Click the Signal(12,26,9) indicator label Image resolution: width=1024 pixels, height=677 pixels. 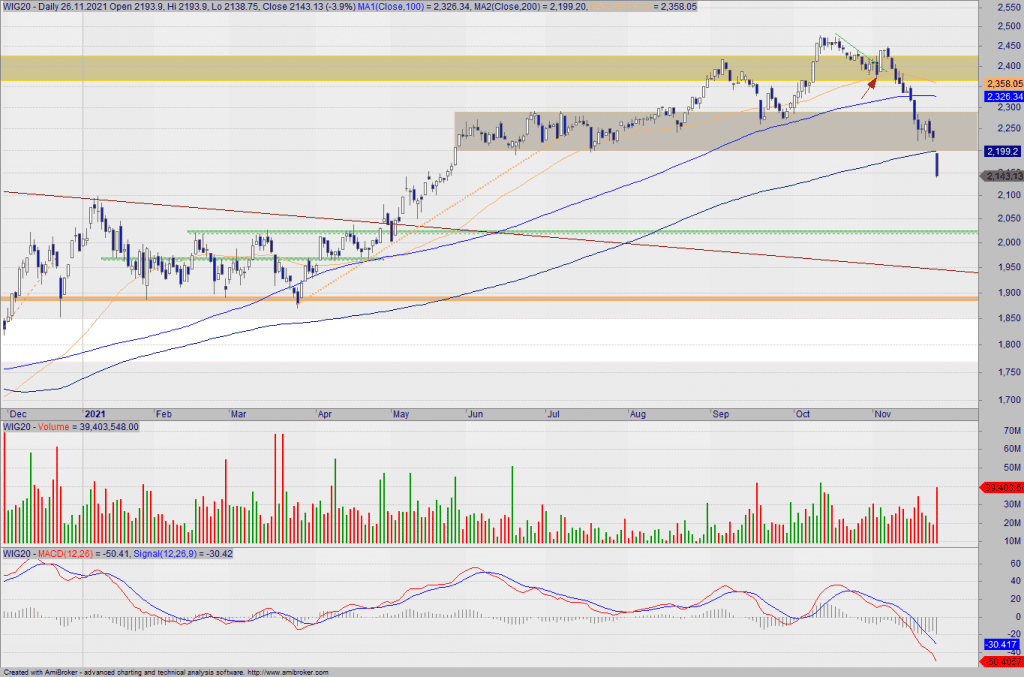pos(178,553)
